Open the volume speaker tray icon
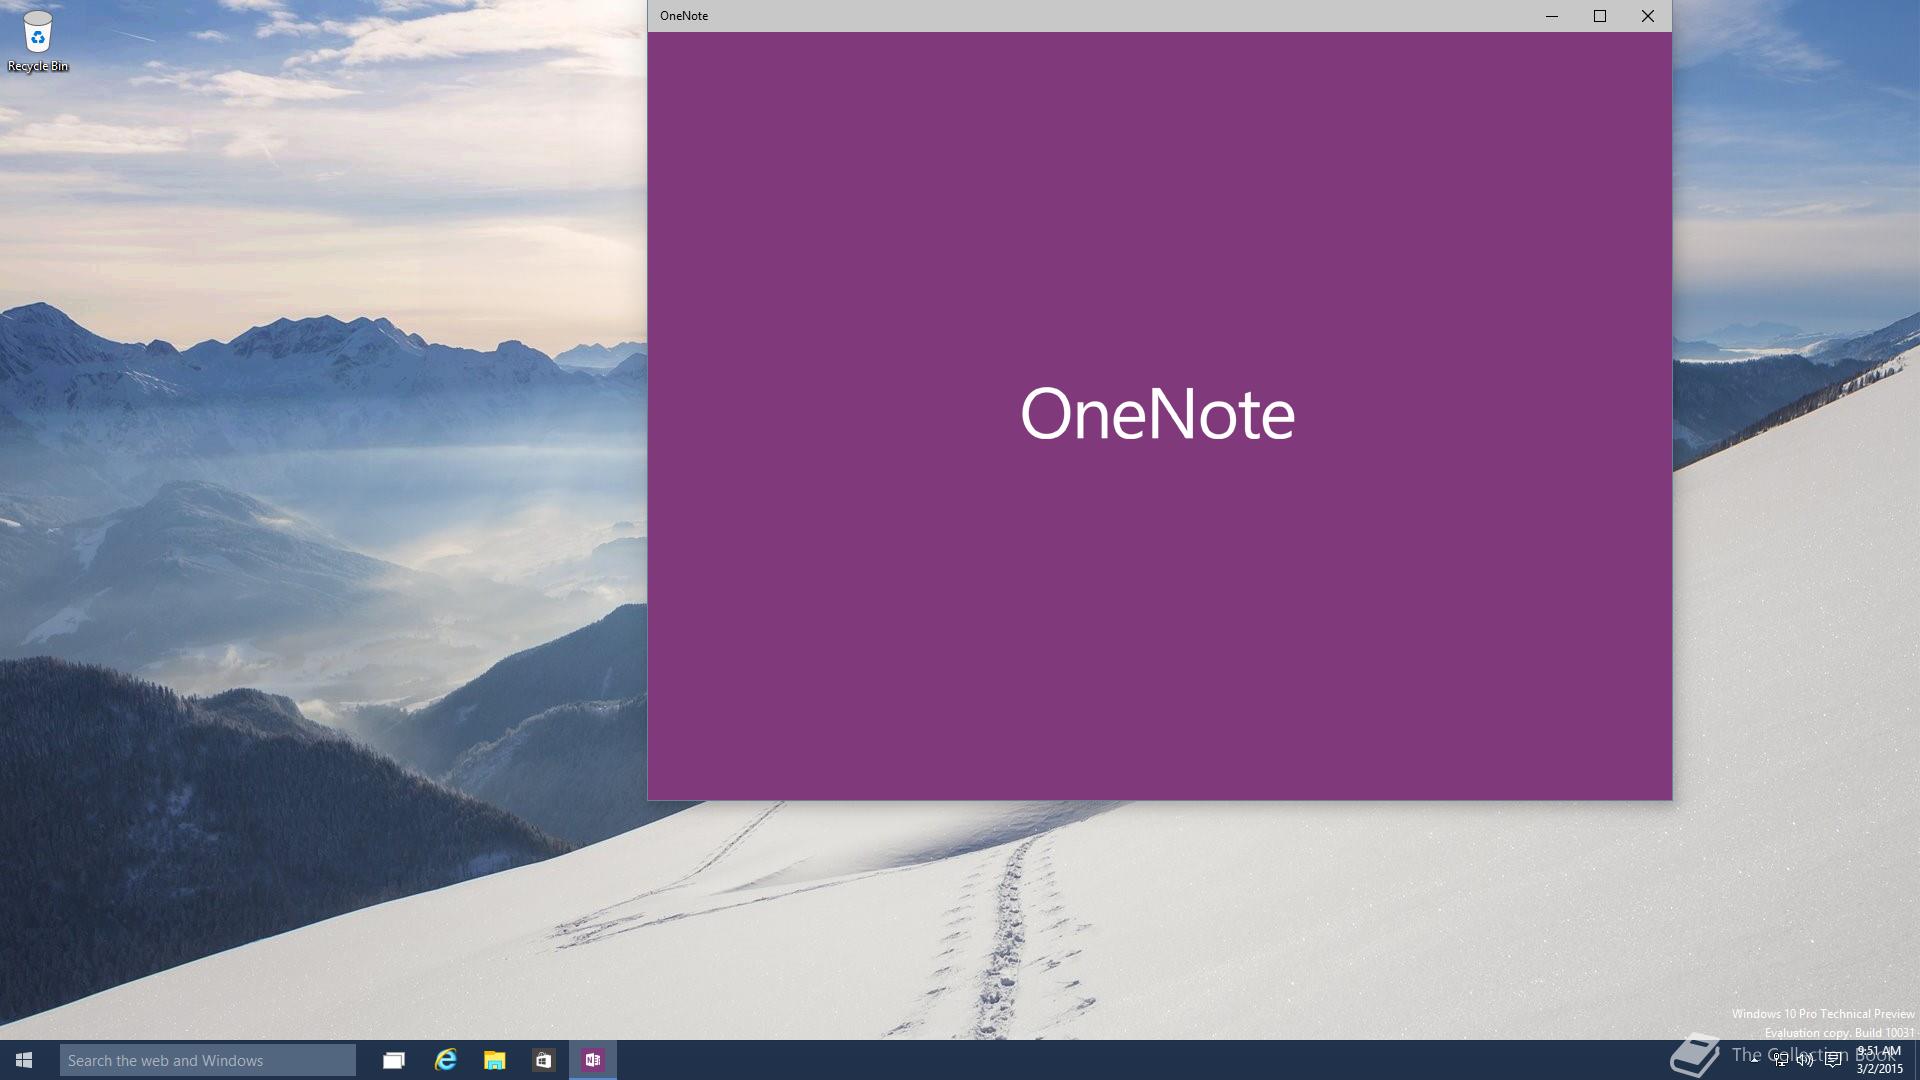 pyautogui.click(x=1806, y=1060)
